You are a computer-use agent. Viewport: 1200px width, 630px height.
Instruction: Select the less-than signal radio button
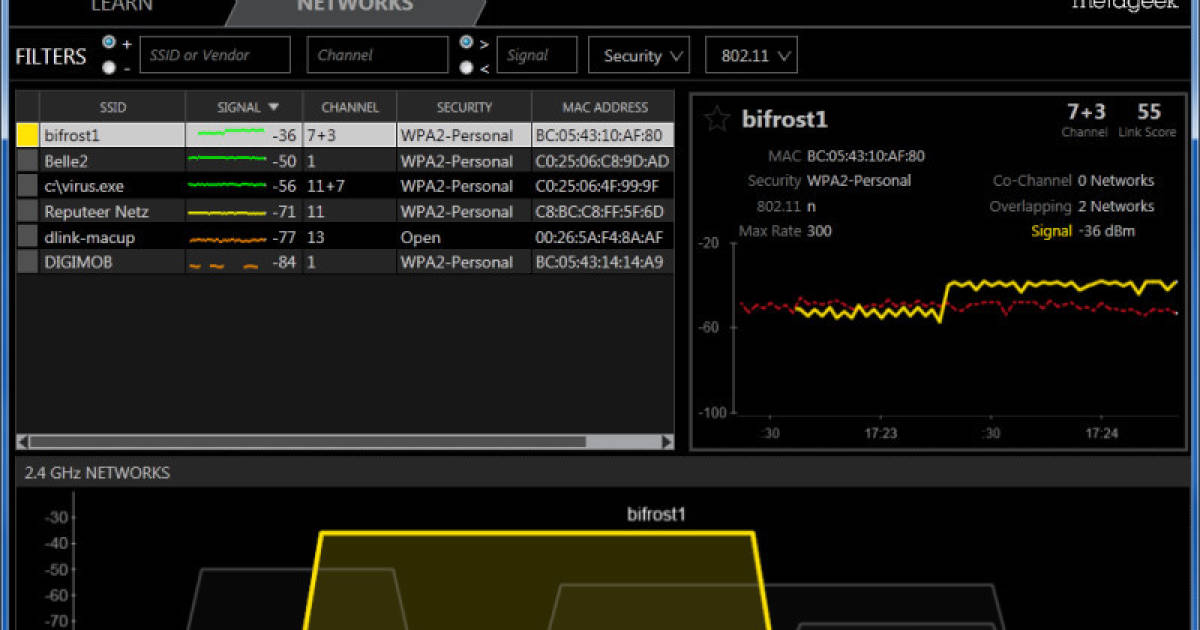466,68
